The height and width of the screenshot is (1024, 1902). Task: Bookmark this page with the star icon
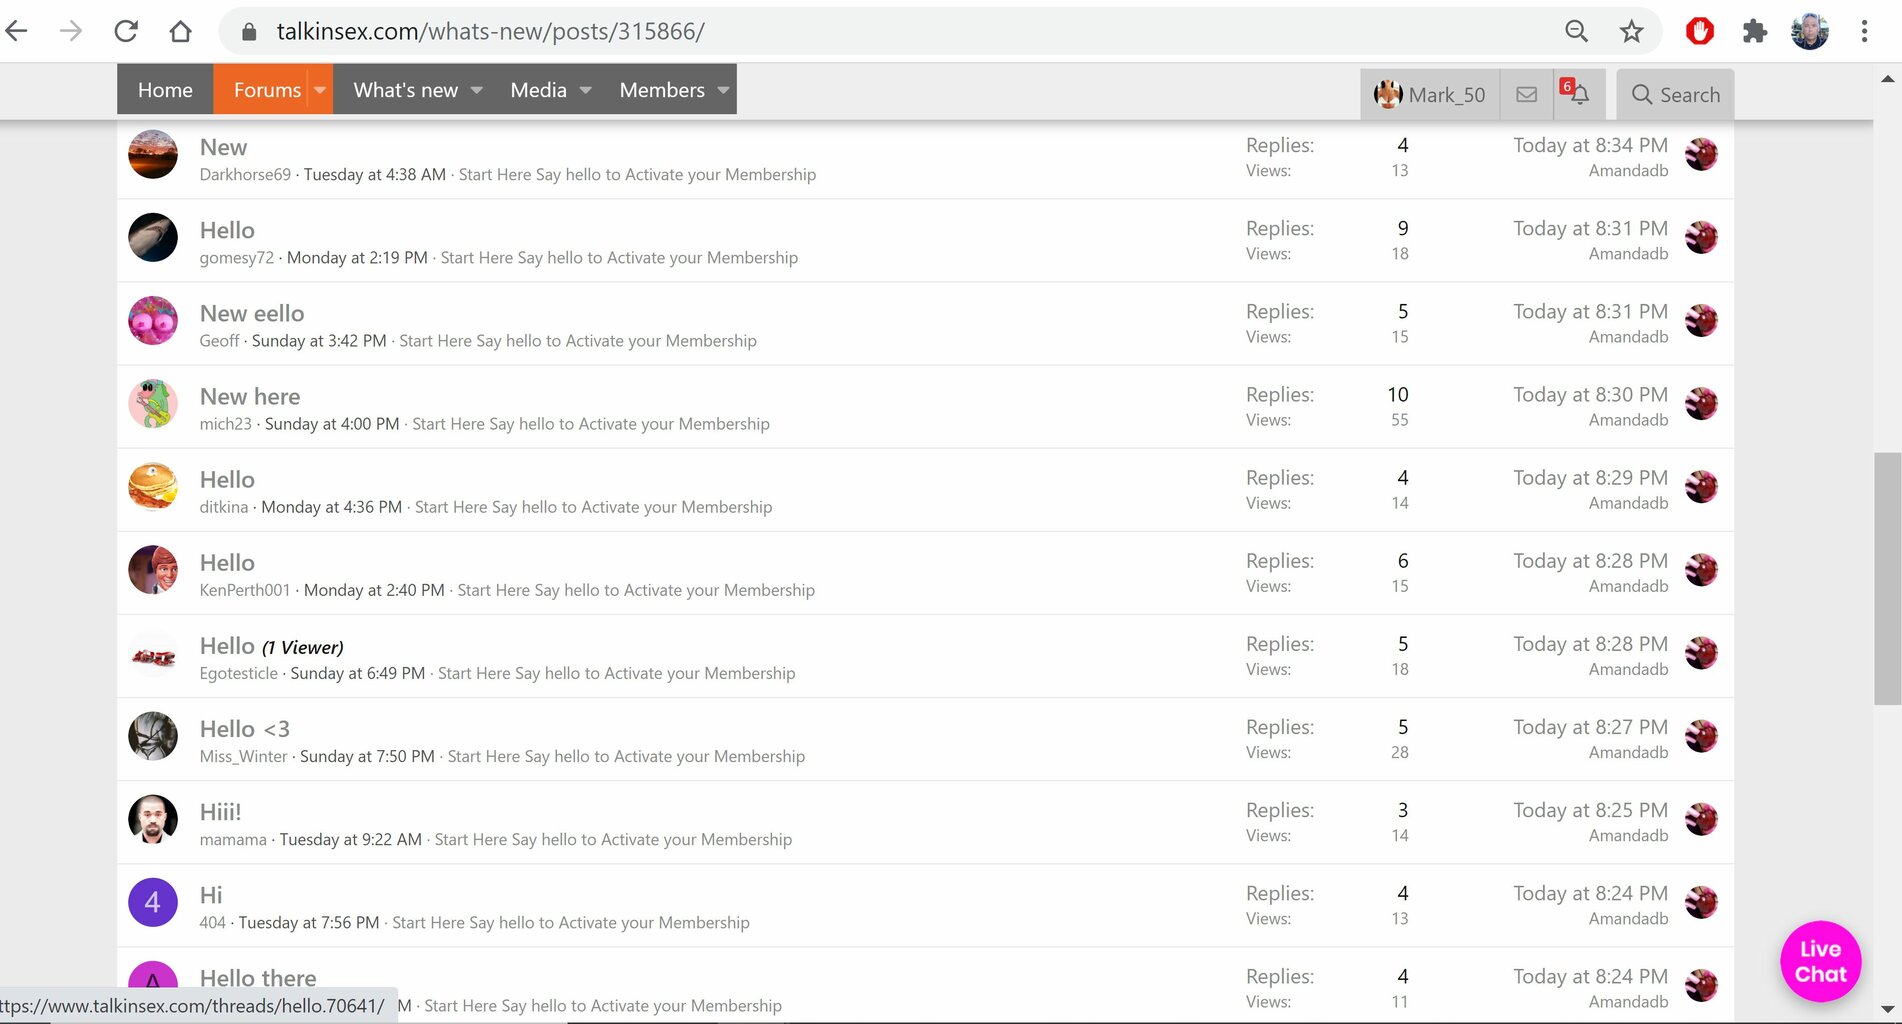(1631, 31)
